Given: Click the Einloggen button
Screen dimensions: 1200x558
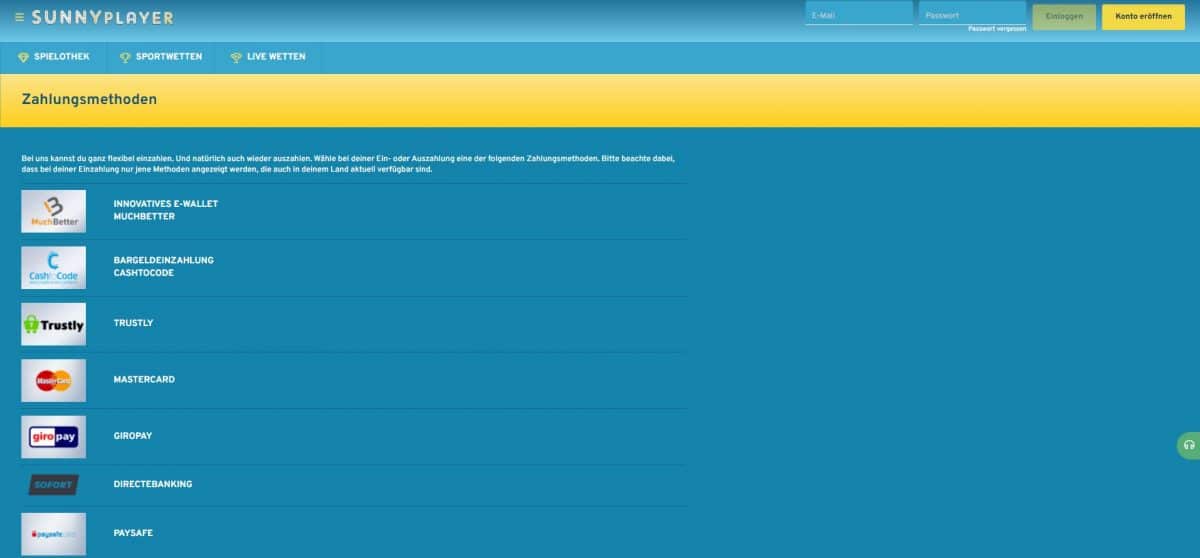Looking at the screenshot, I should pos(1064,17).
